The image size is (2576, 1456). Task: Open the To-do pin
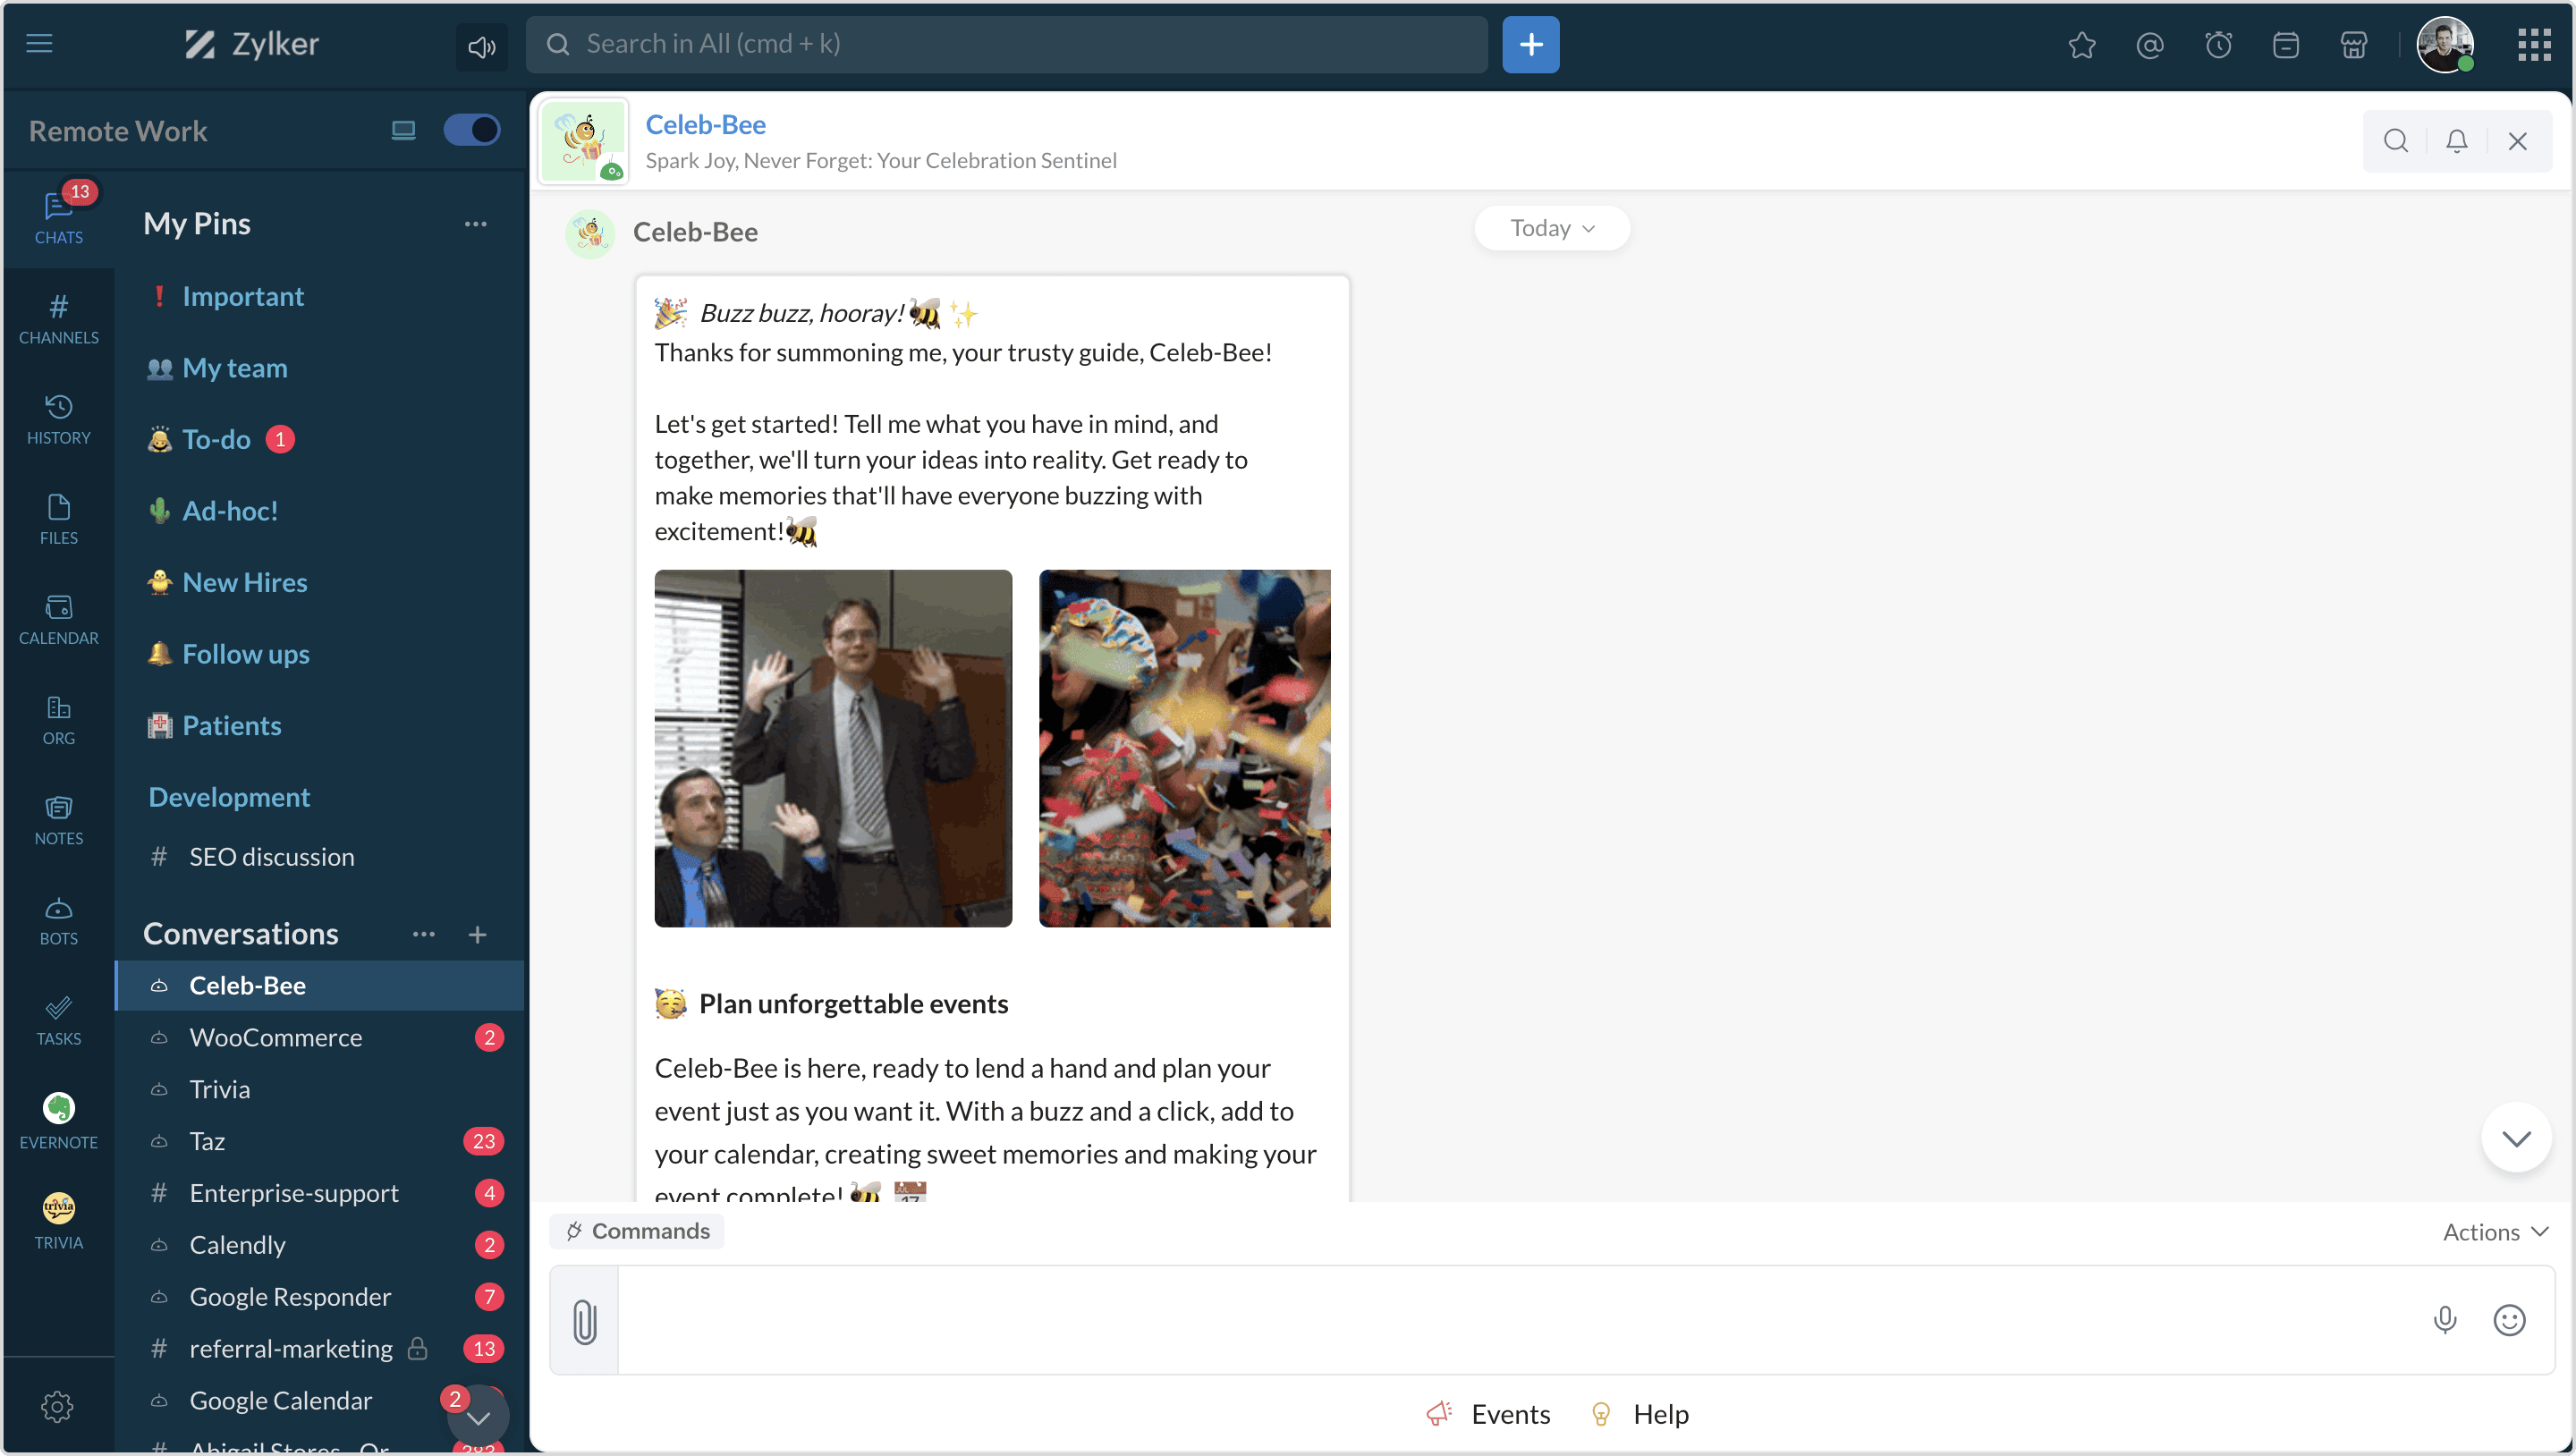click(x=217, y=439)
